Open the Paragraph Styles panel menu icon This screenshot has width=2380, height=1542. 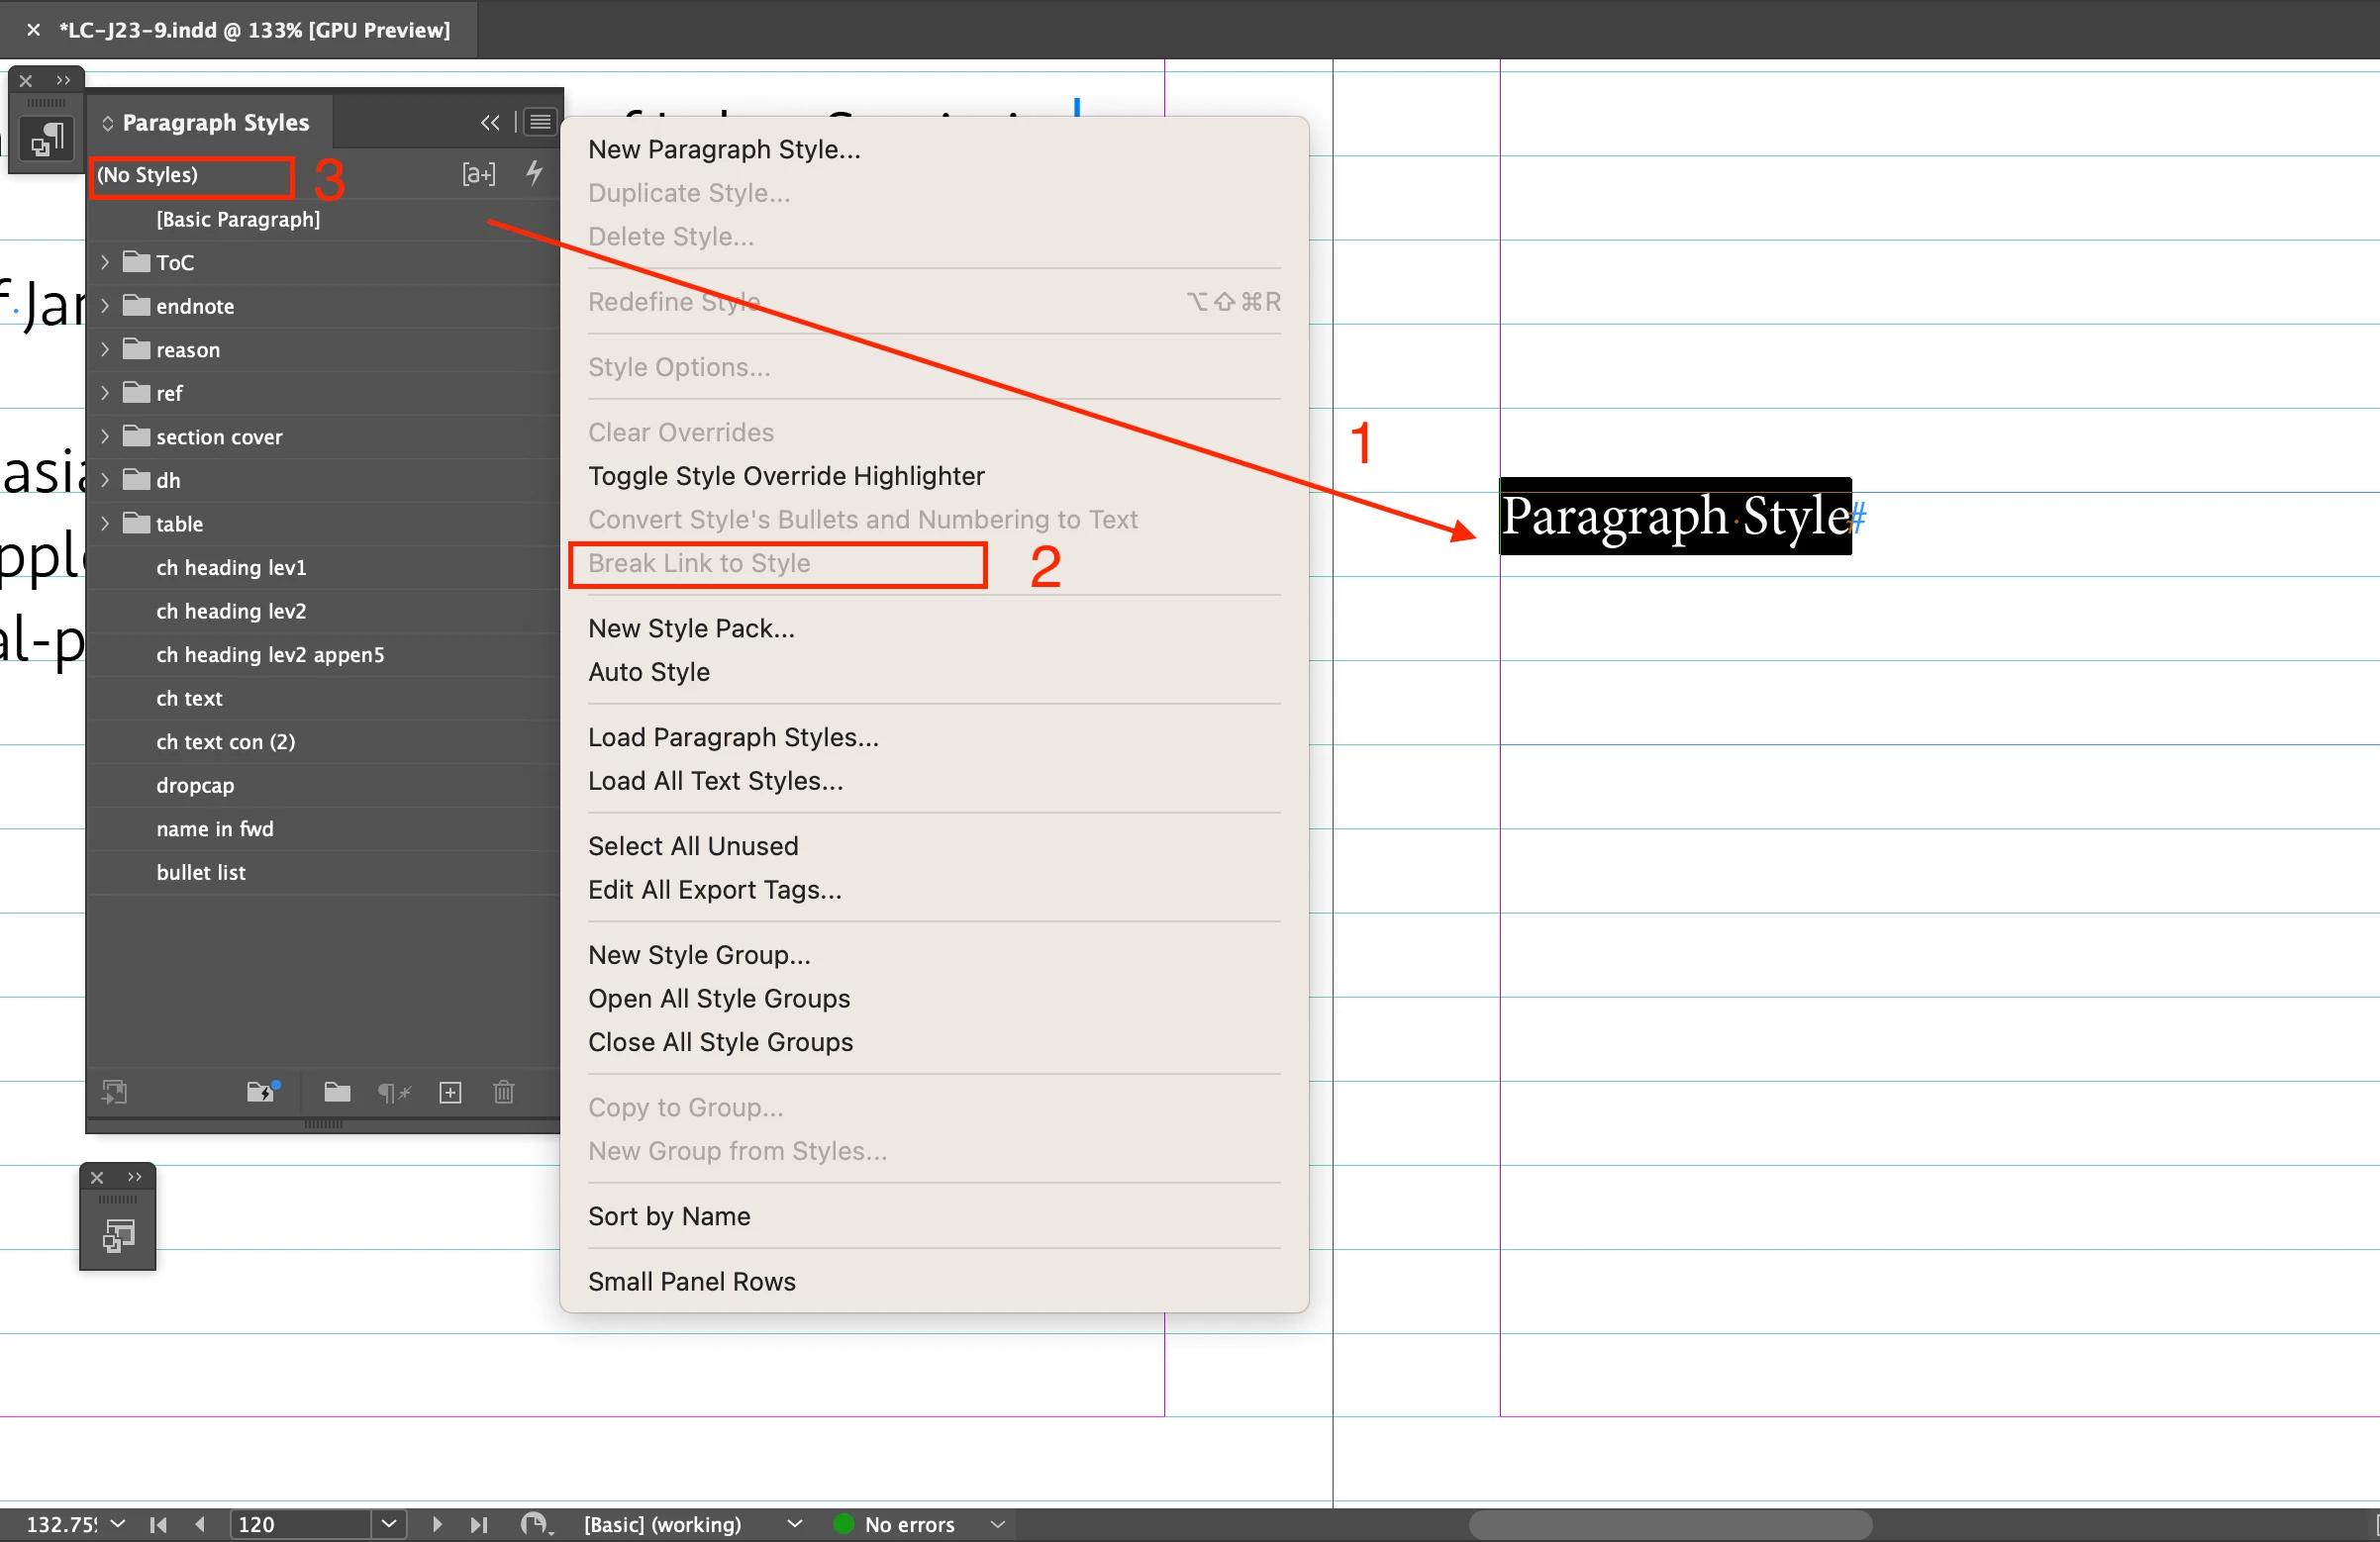coord(540,122)
